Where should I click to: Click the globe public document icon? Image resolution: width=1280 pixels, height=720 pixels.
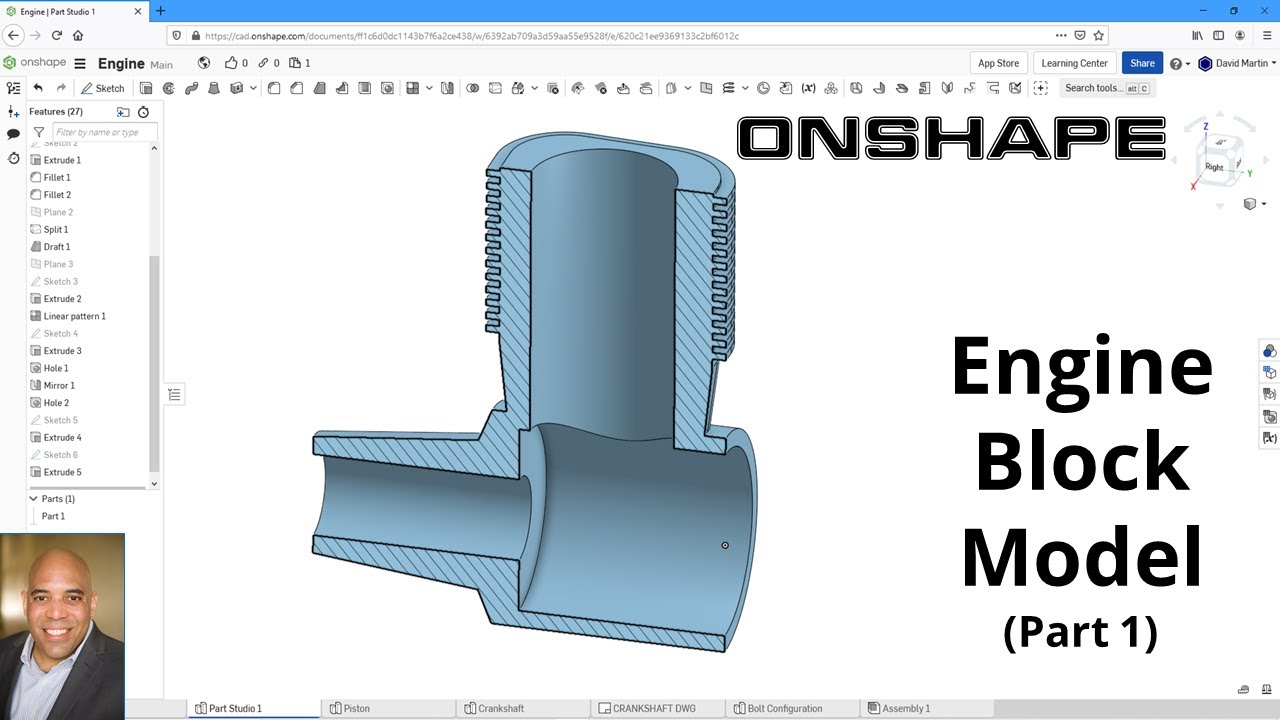tap(204, 63)
